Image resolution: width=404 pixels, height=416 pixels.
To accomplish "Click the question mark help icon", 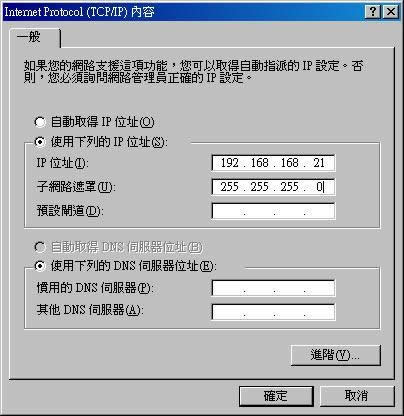I will click(373, 12).
